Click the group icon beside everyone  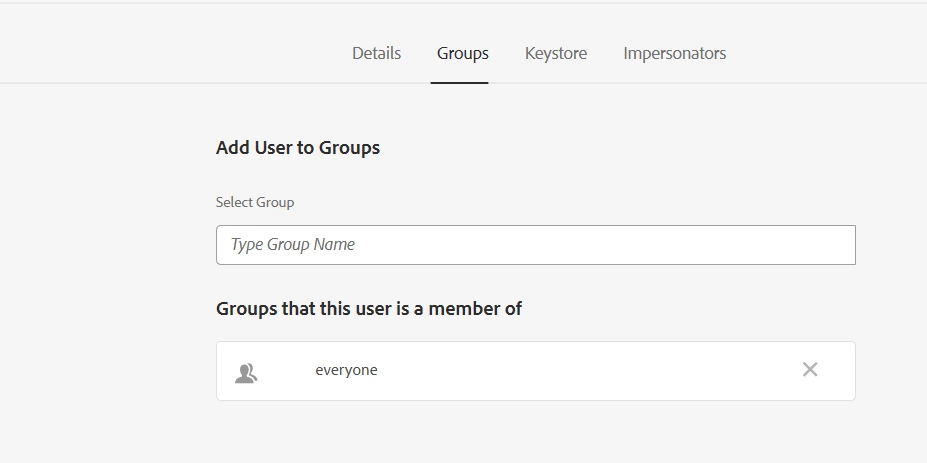[246, 373]
